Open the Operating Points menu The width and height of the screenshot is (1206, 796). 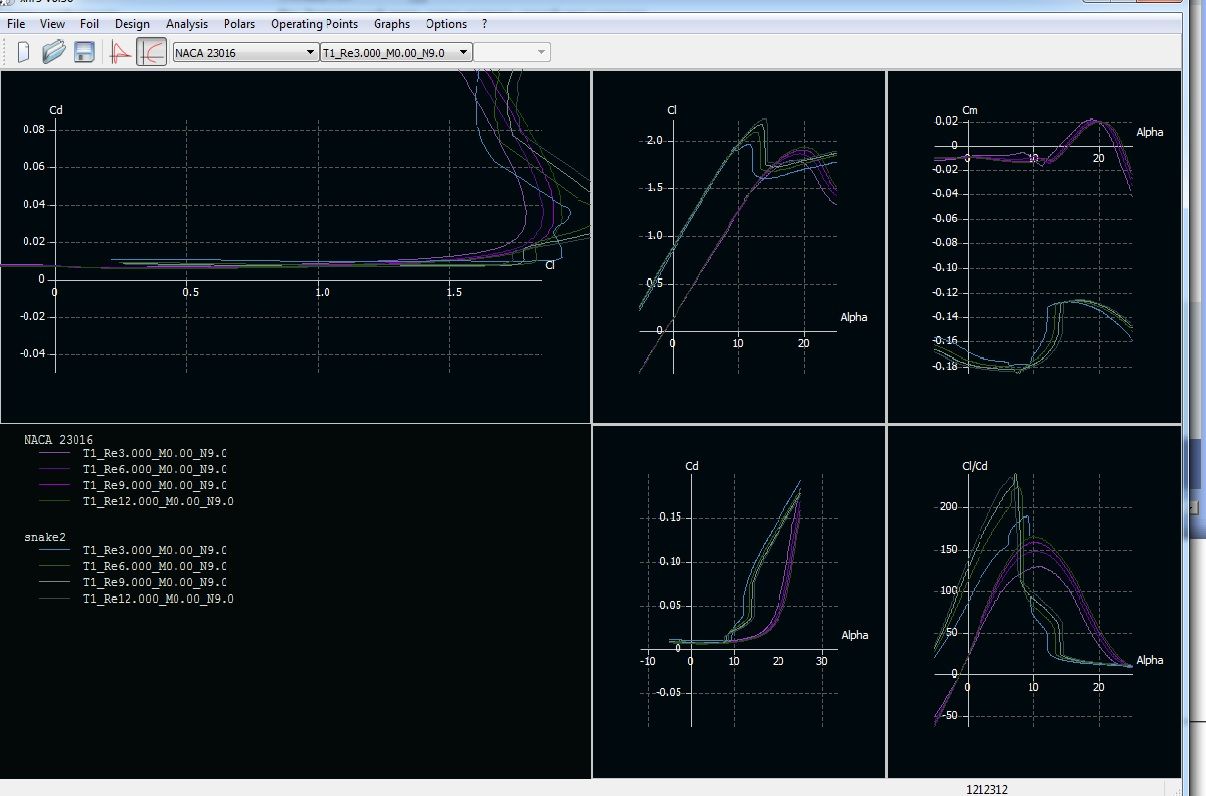point(314,23)
